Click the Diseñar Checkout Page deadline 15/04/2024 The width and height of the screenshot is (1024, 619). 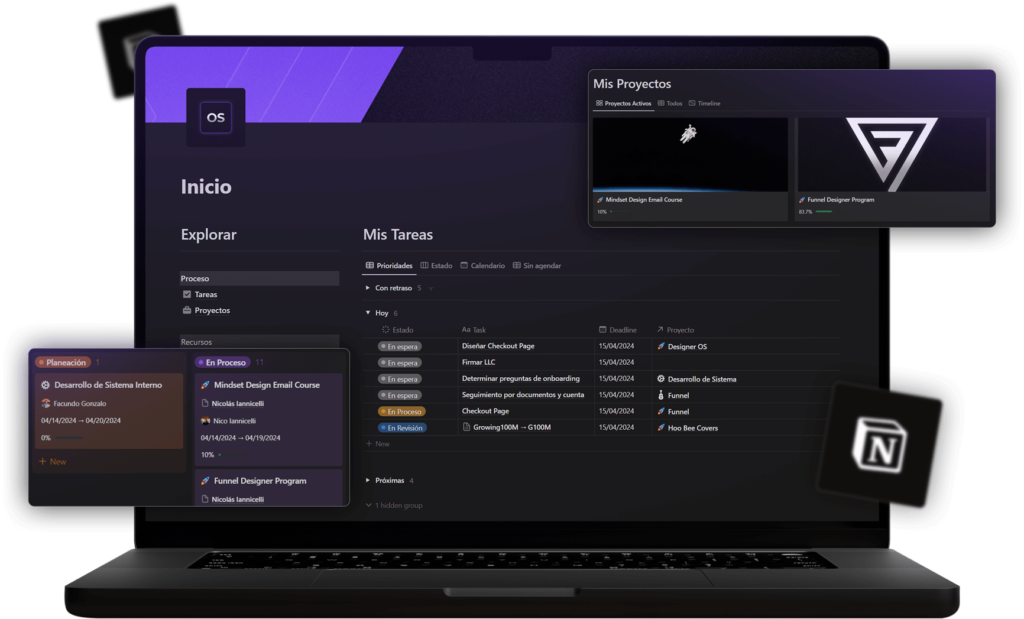(616, 346)
